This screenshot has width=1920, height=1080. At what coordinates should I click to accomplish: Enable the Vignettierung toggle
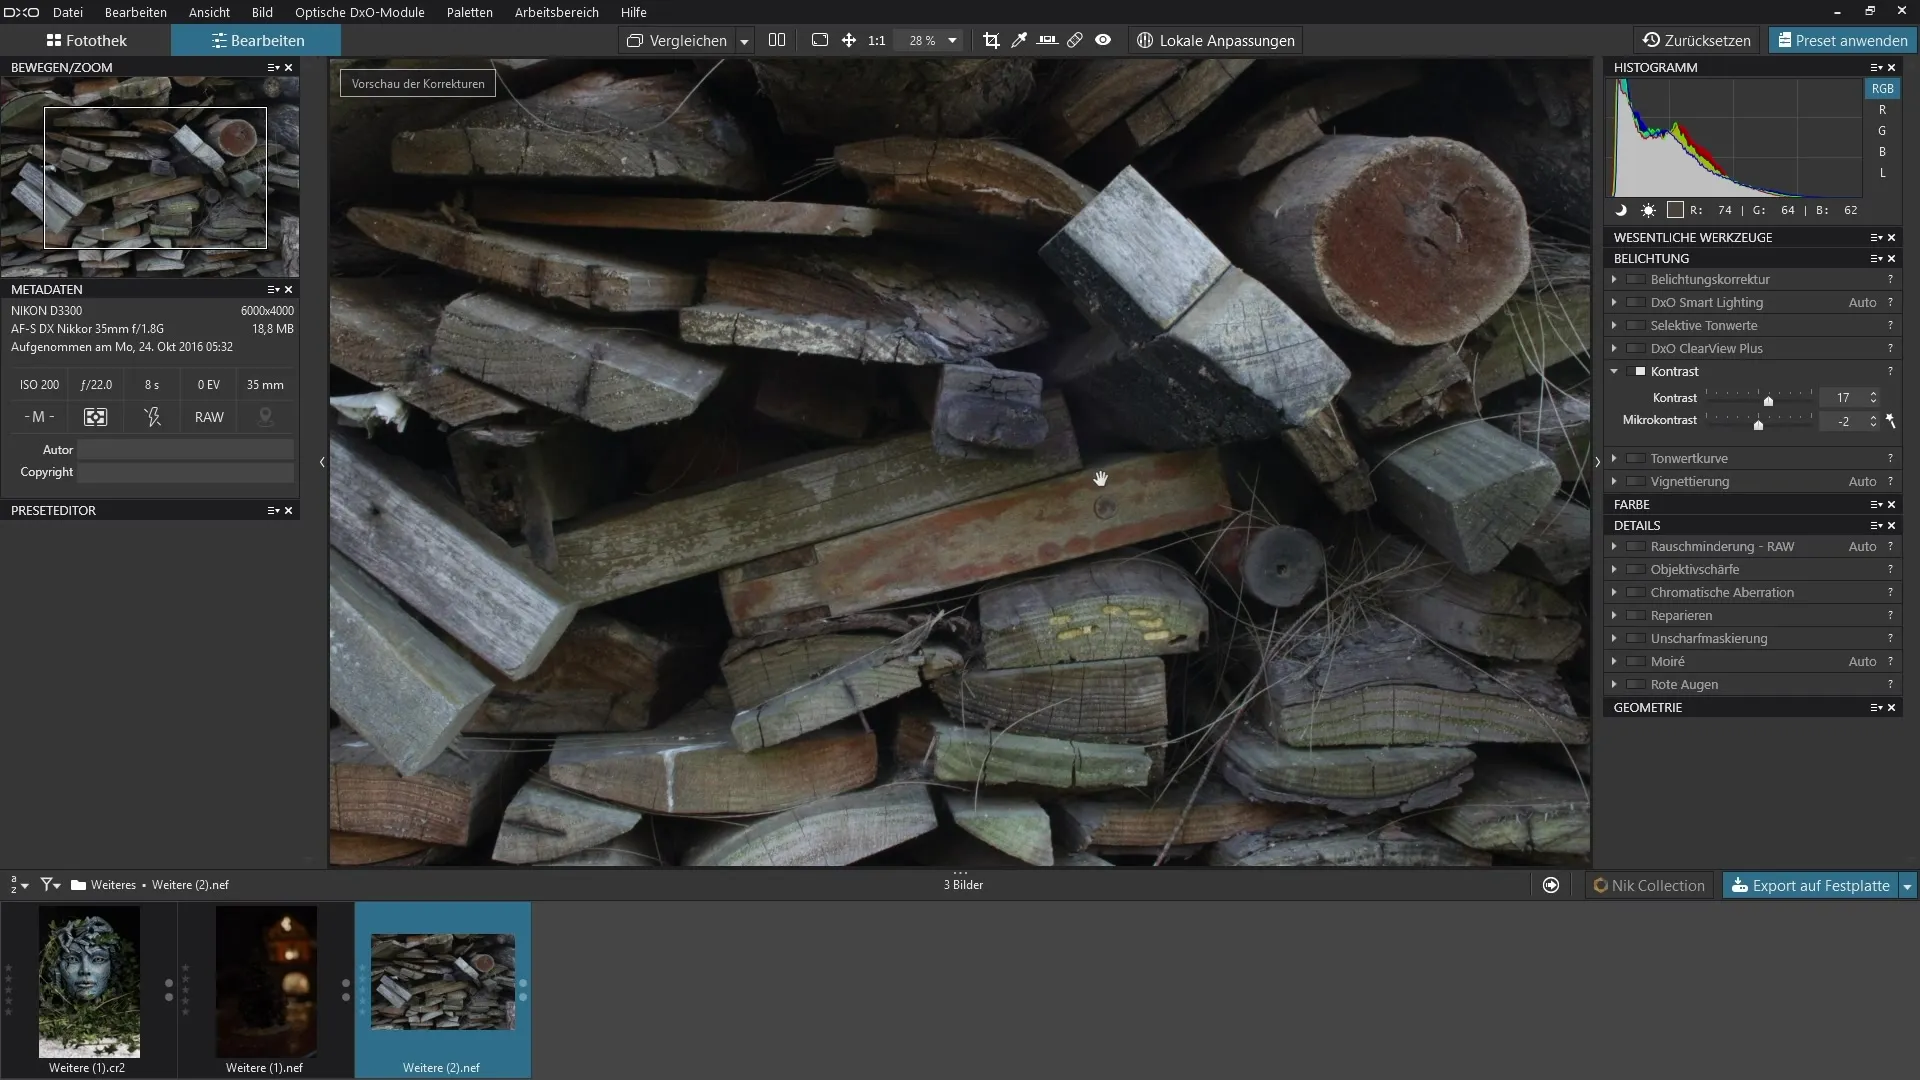pyautogui.click(x=1636, y=482)
